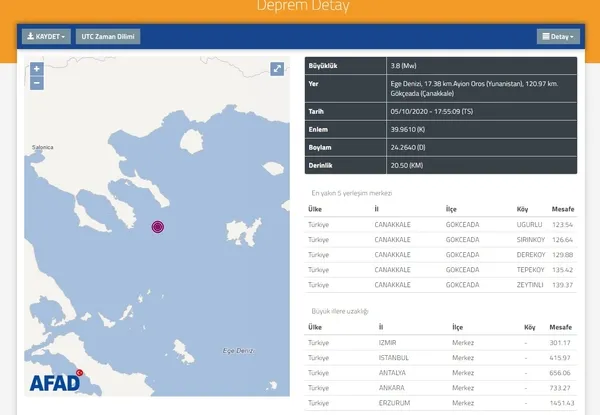This screenshot has height=415, width=600.
Task: Click Köy header in nearest settlements table
Action: [x=522, y=209]
